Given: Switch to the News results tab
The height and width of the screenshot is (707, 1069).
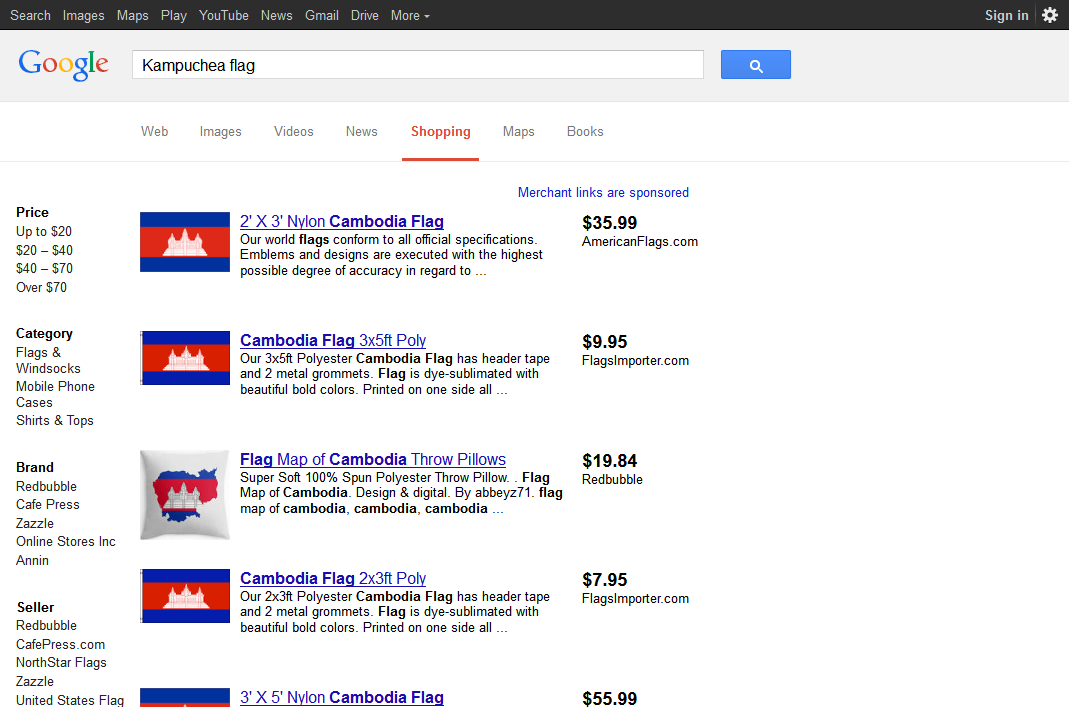Looking at the screenshot, I should pyautogui.click(x=361, y=132).
